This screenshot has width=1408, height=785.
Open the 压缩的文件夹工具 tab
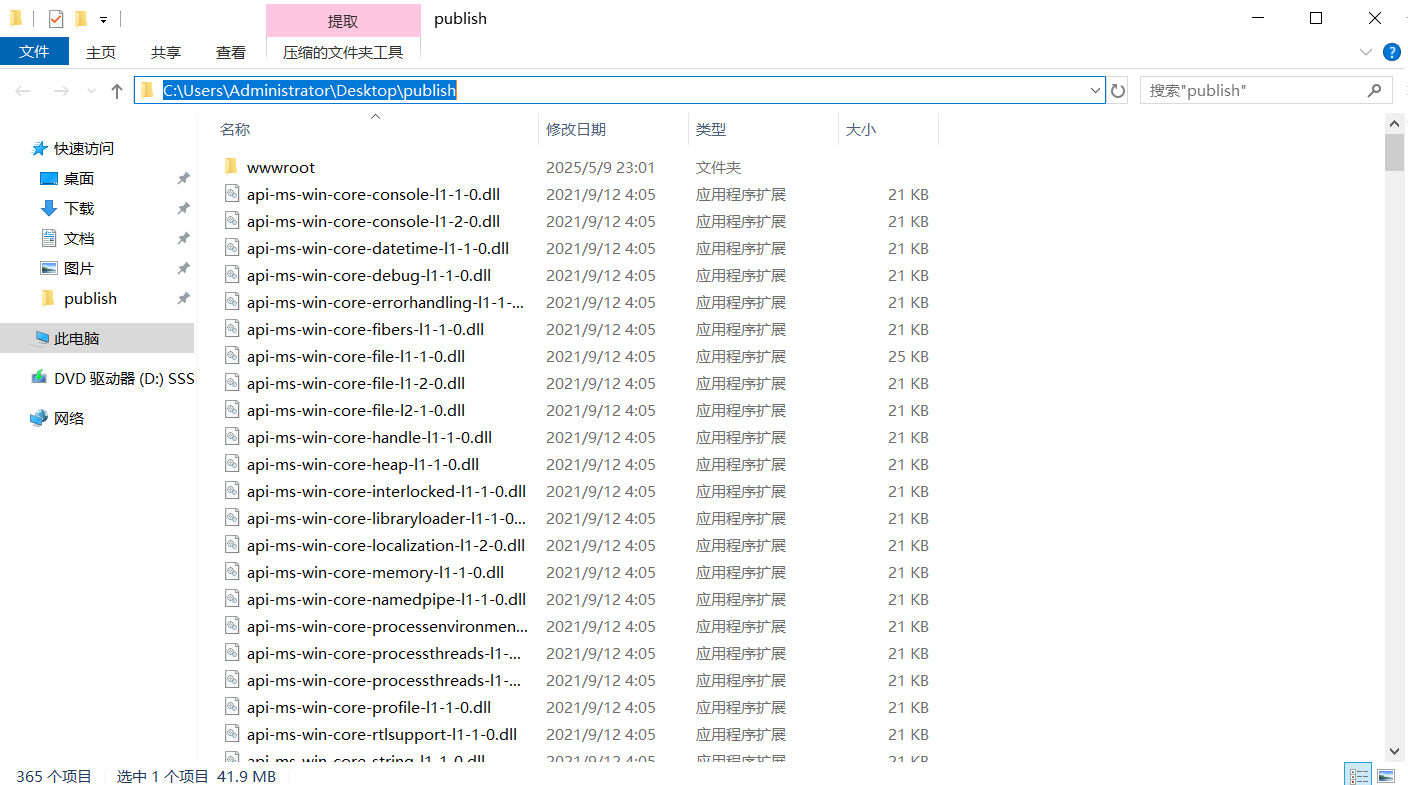pyautogui.click(x=343, y=52)
